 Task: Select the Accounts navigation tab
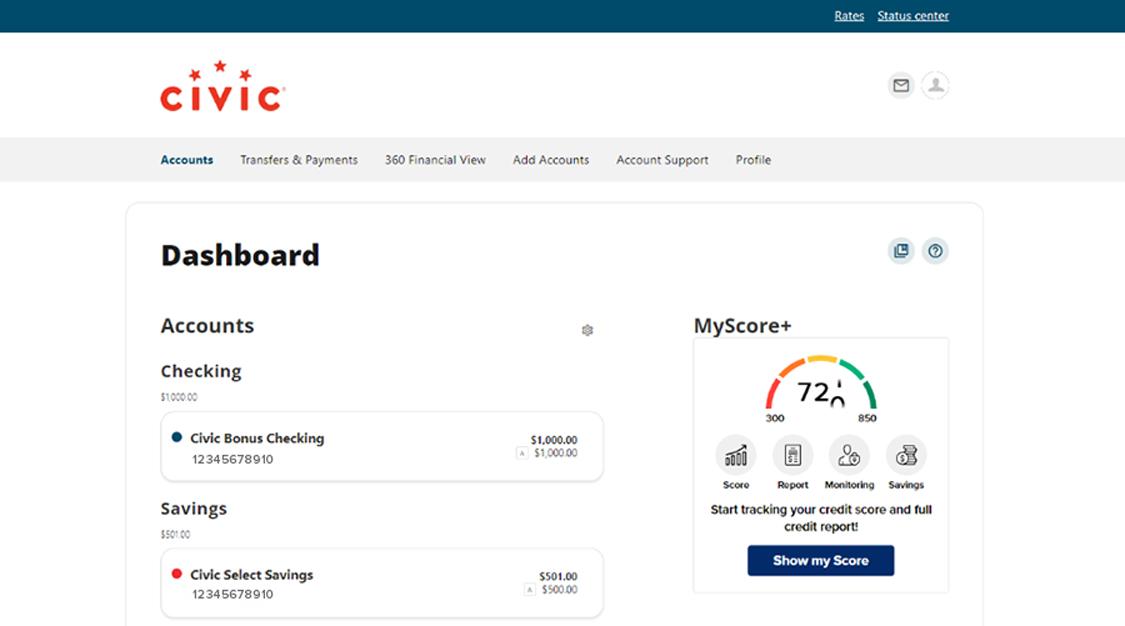tap(187, 160)
